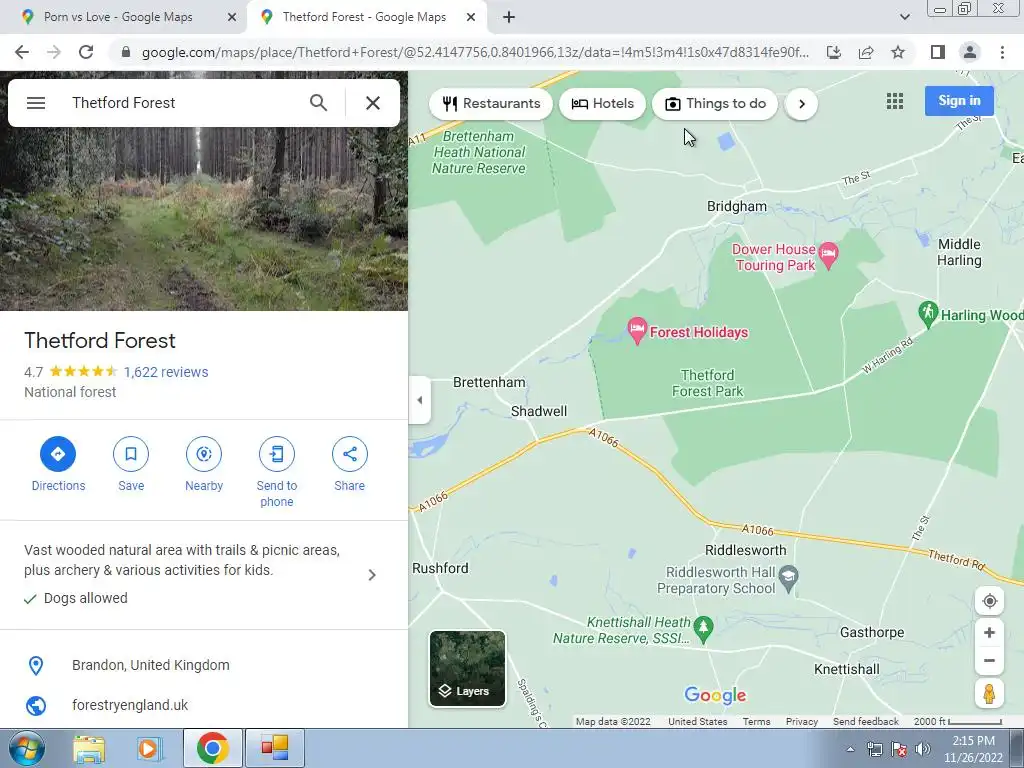Close the Thetford Forest tab

(x=471, y=18)
